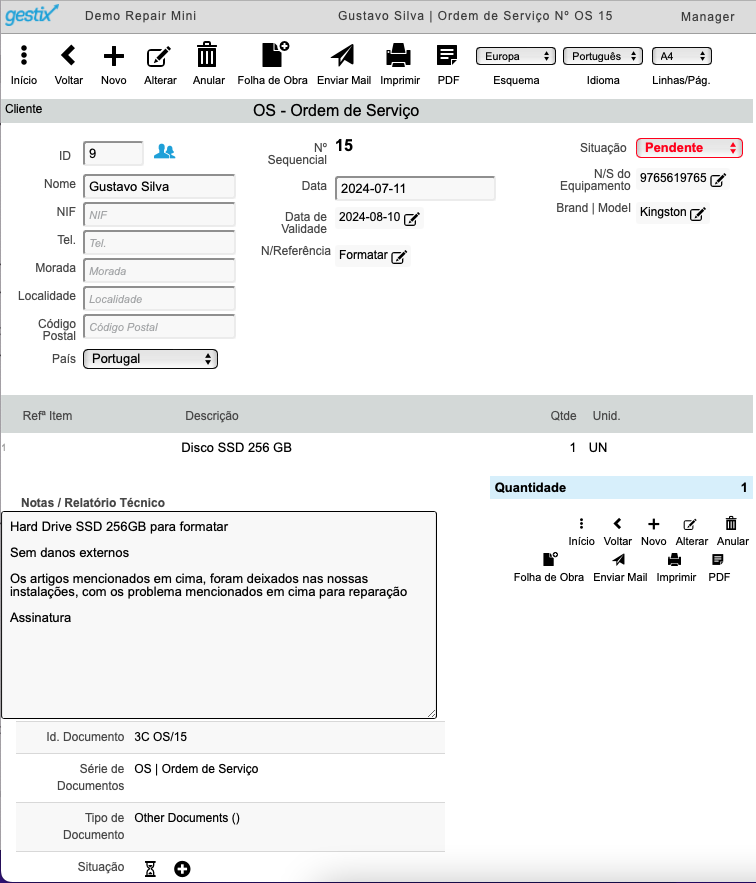Screen dimensions: 756x883
Task: Click Qtde column header
Action: point(563,416)
